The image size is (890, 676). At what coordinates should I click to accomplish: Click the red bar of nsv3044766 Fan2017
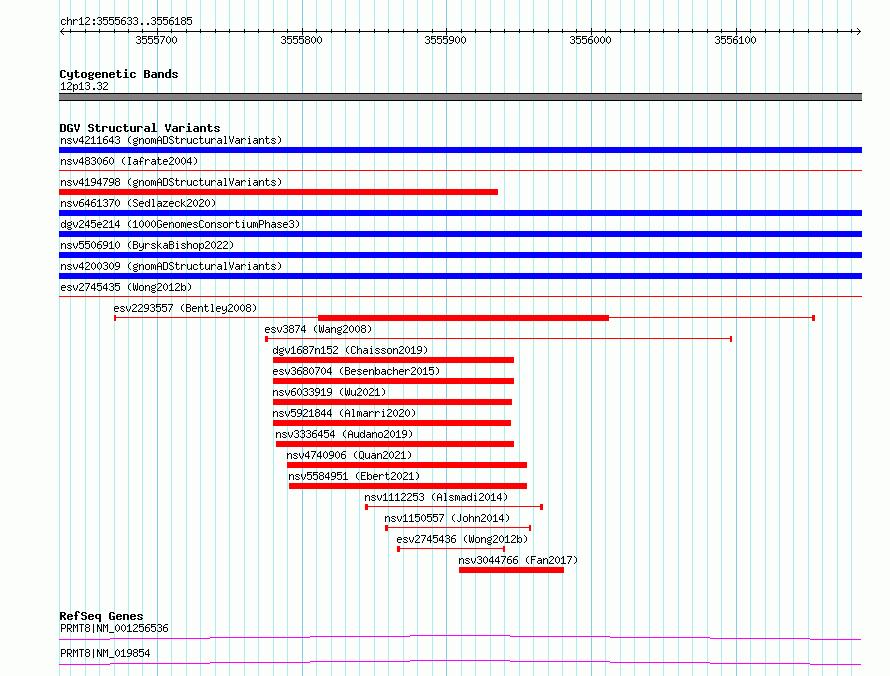(x=511, y=570)
